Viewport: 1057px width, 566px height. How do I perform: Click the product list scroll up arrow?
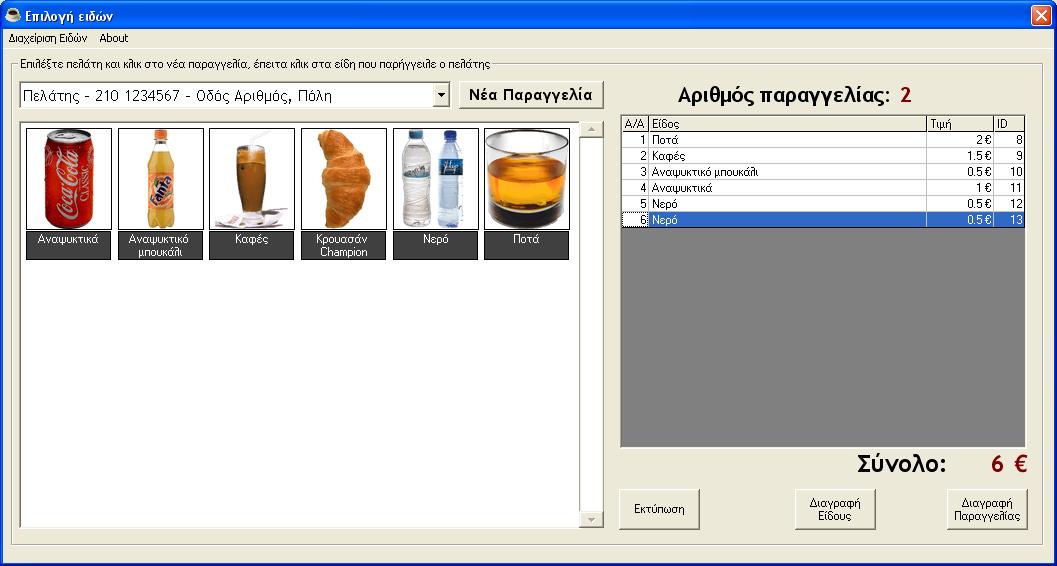coord(591,129)
